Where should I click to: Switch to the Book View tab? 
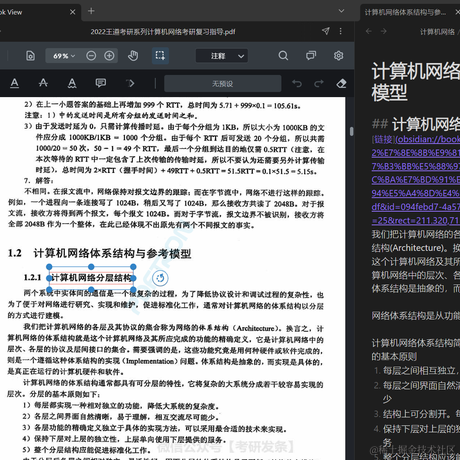33,12
